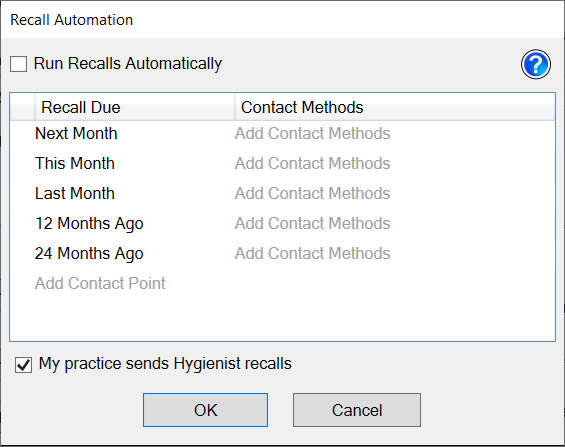Add contact methods for Last Month
Screen dimensions: 565x447
click(x=312, y=193)
